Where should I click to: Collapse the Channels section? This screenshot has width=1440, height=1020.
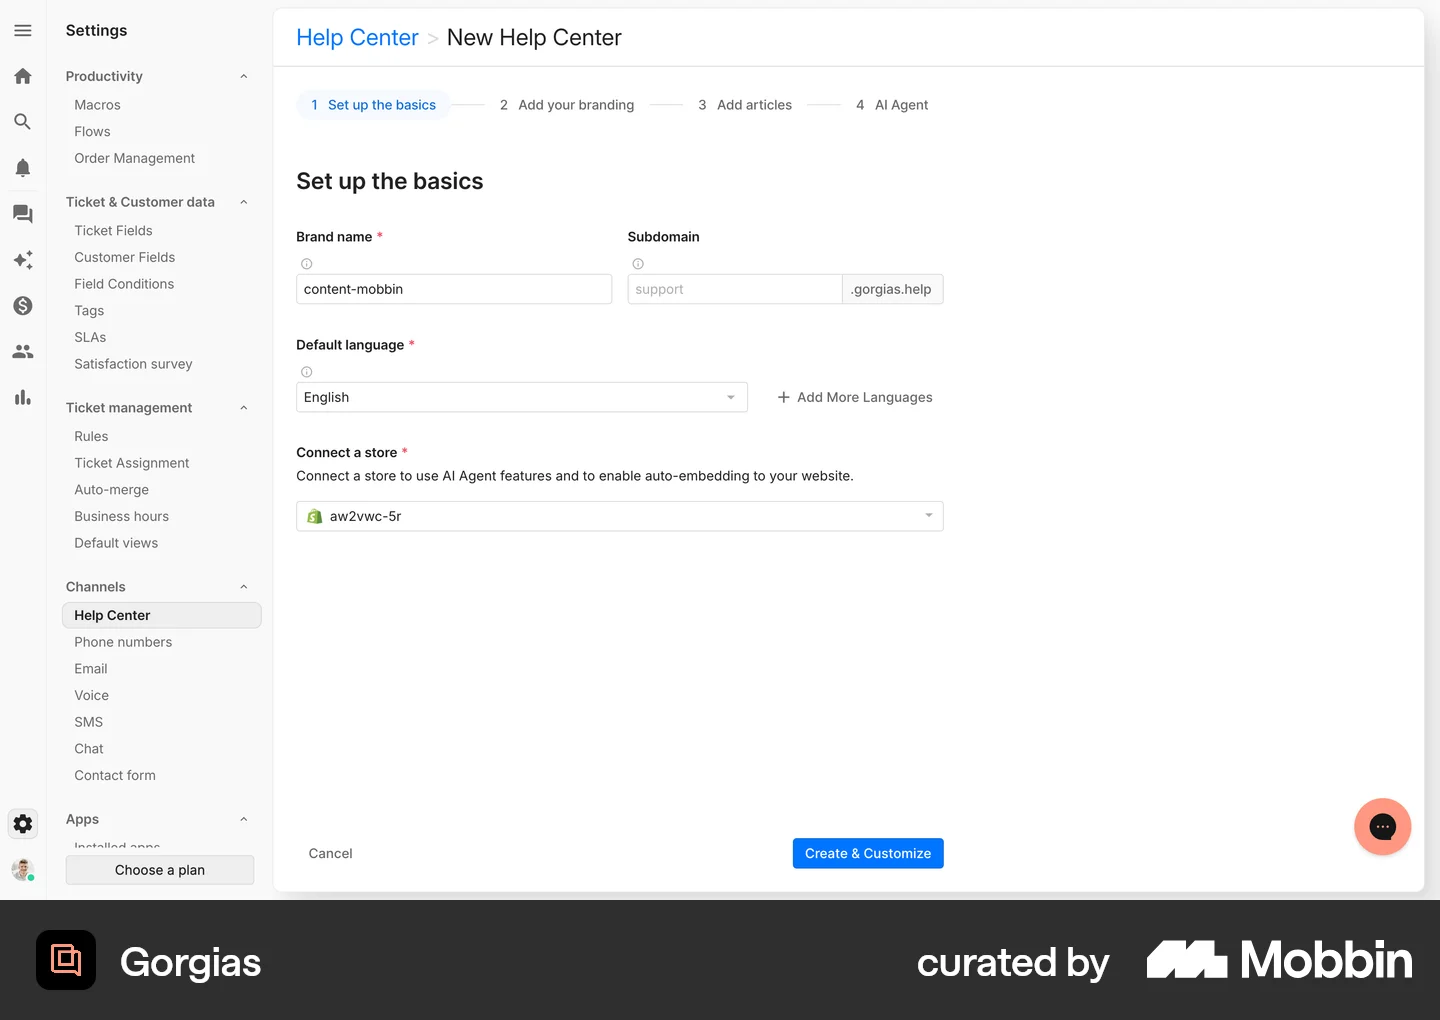tap(244, 587)
